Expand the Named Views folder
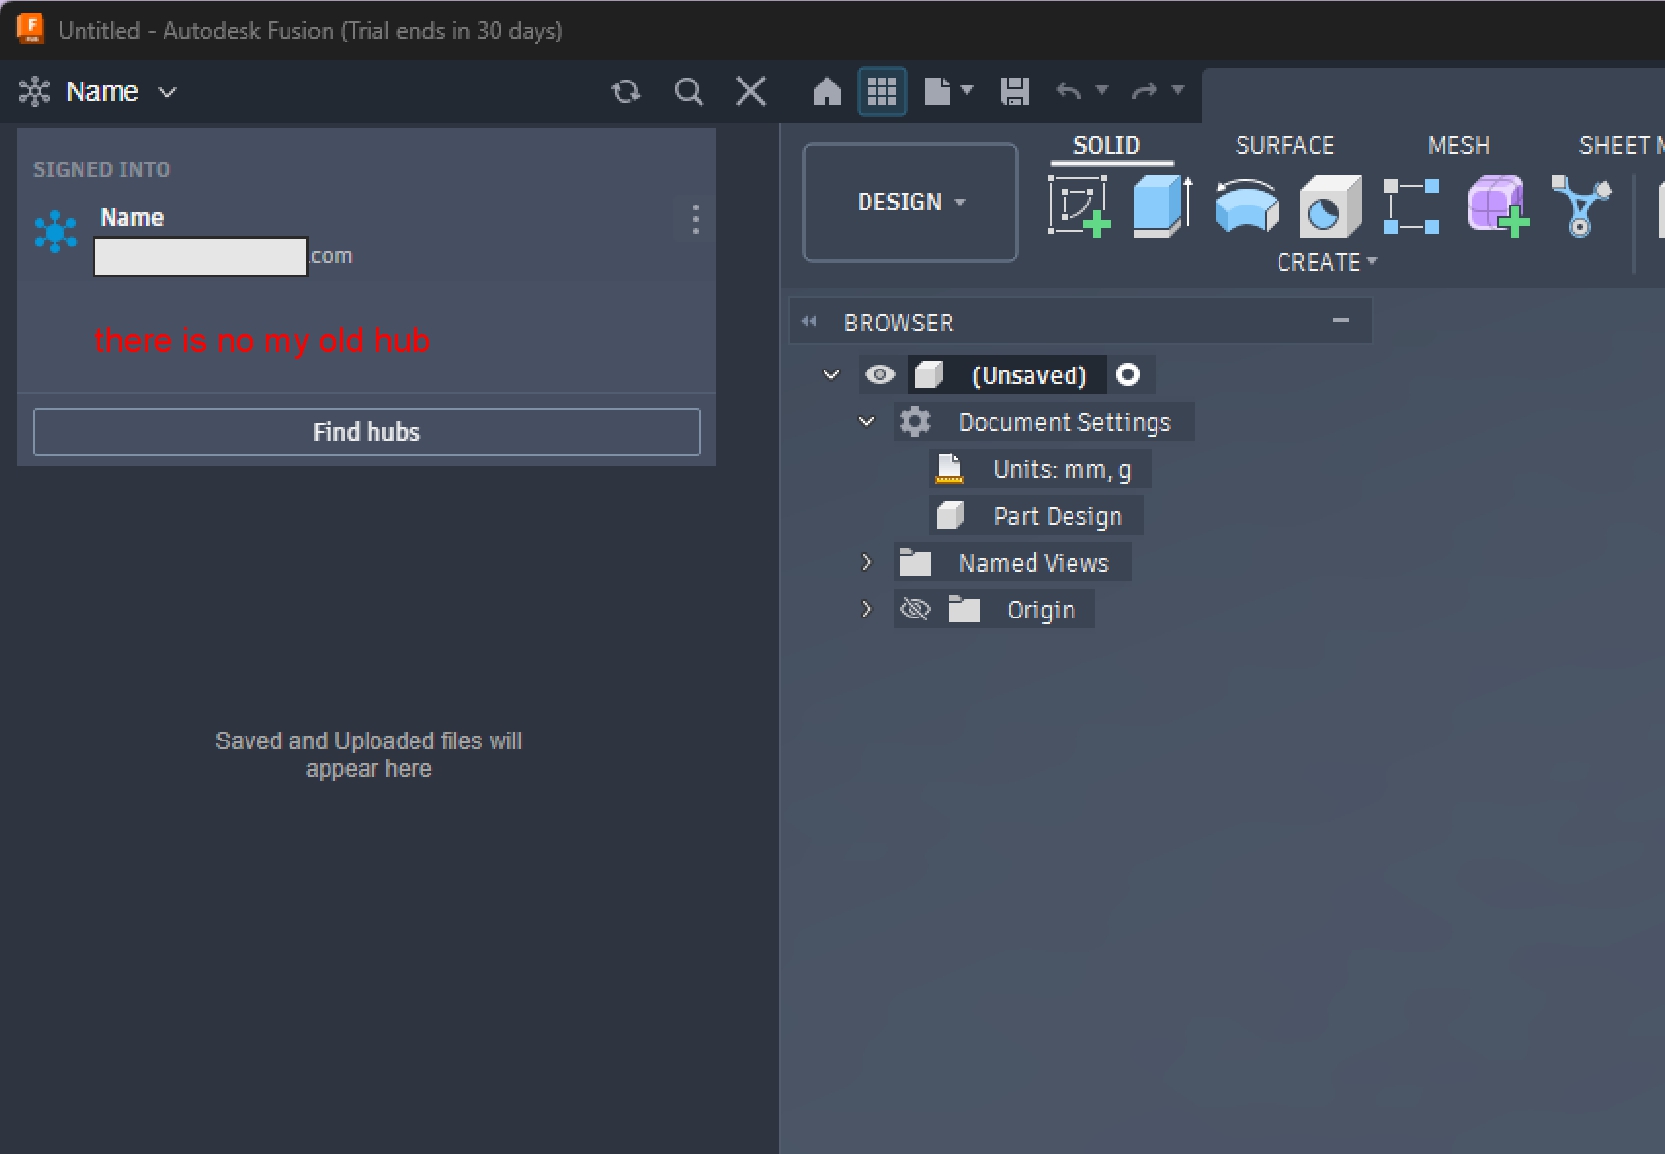Screen dimensions: 1665x1154 866,562
